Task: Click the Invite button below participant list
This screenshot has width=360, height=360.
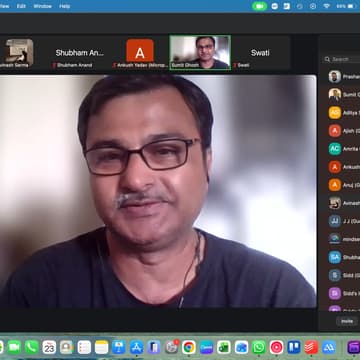Action: tap(347, 321)
